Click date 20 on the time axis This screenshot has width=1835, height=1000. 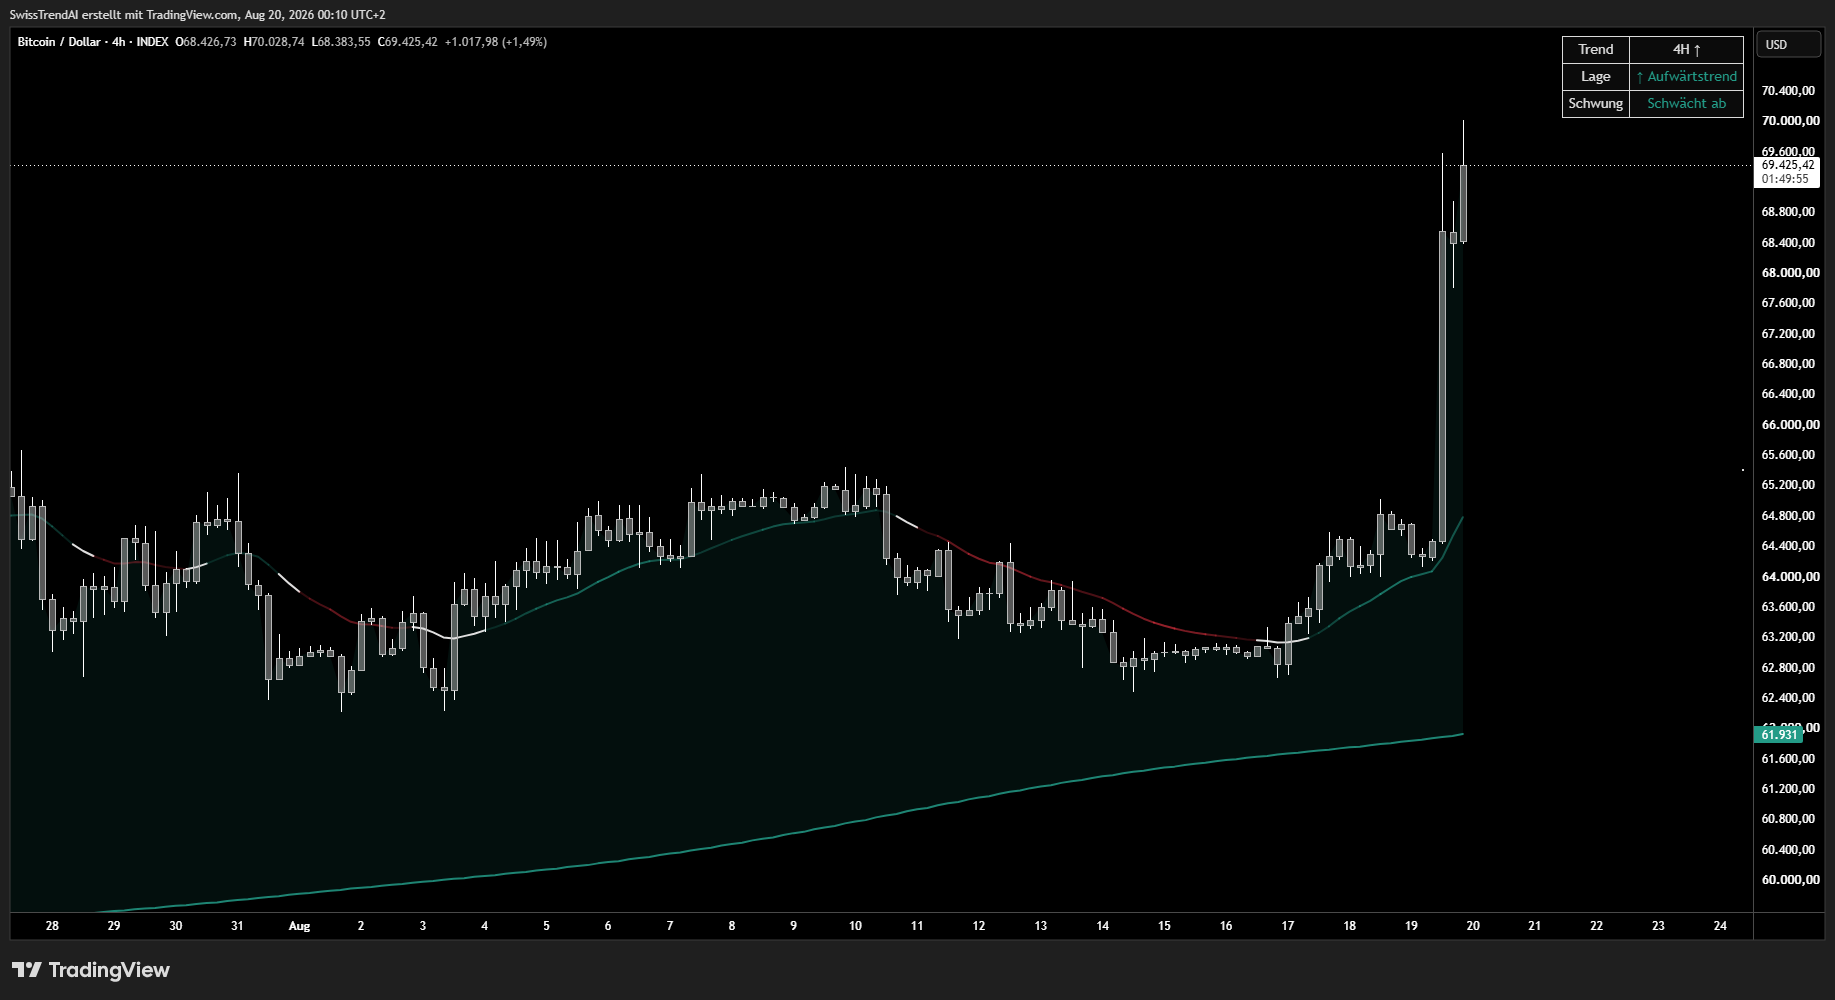(x=1473, y=926)
